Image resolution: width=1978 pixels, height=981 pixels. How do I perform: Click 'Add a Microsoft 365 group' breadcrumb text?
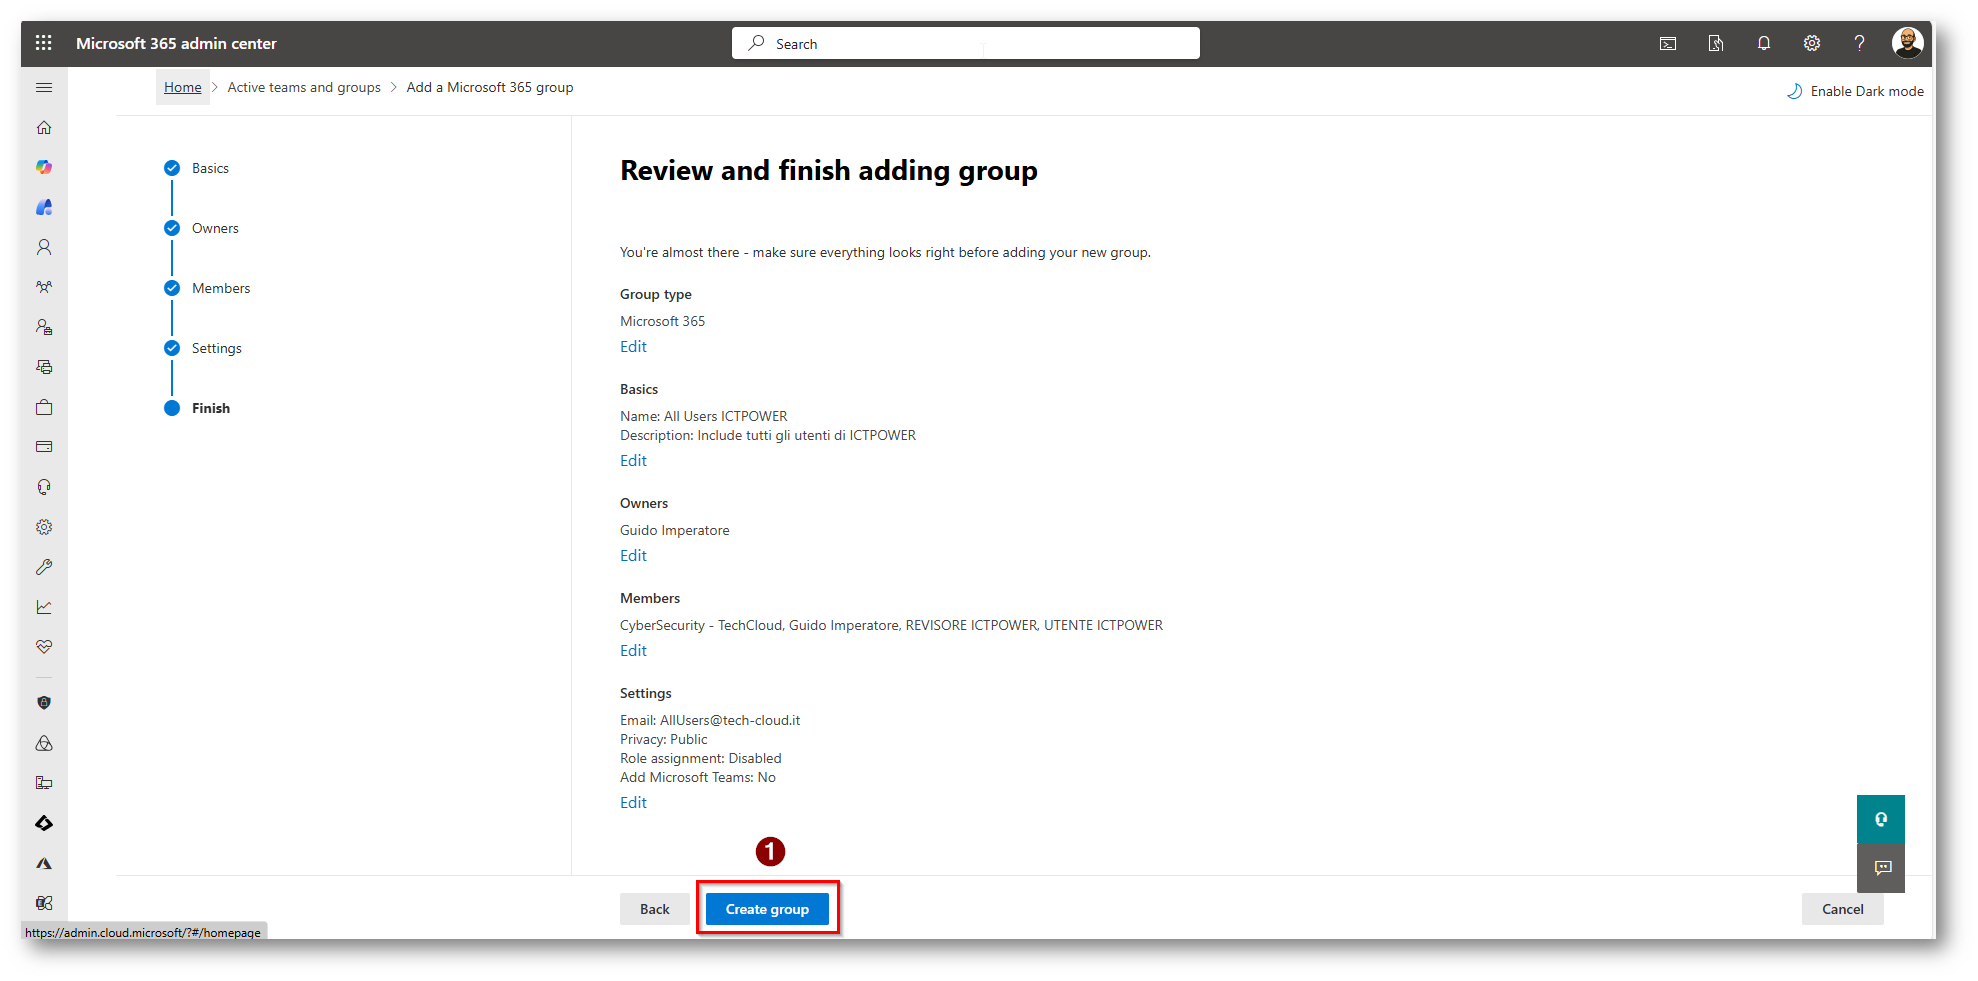(x=490, y=87)
